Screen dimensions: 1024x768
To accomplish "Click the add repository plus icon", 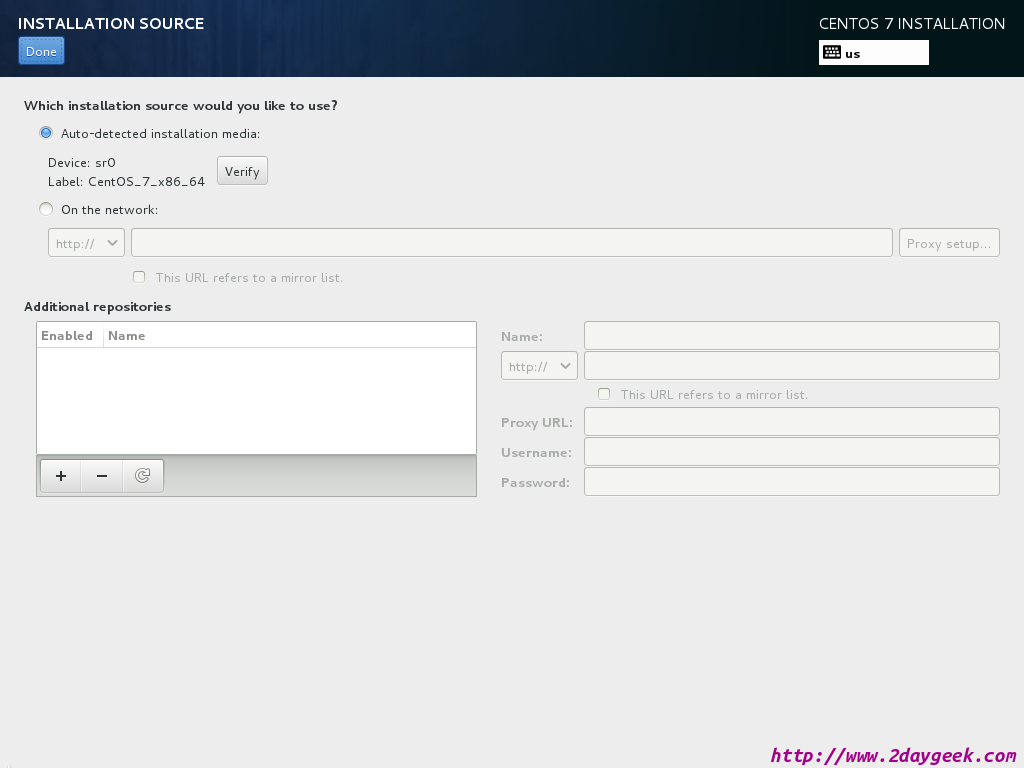I will point(61,476).
